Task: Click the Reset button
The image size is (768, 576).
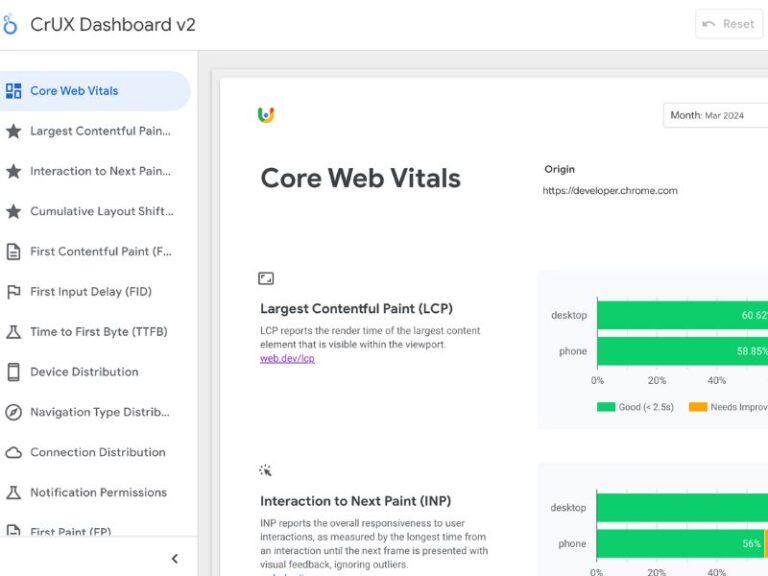Action: coord(729,24)
